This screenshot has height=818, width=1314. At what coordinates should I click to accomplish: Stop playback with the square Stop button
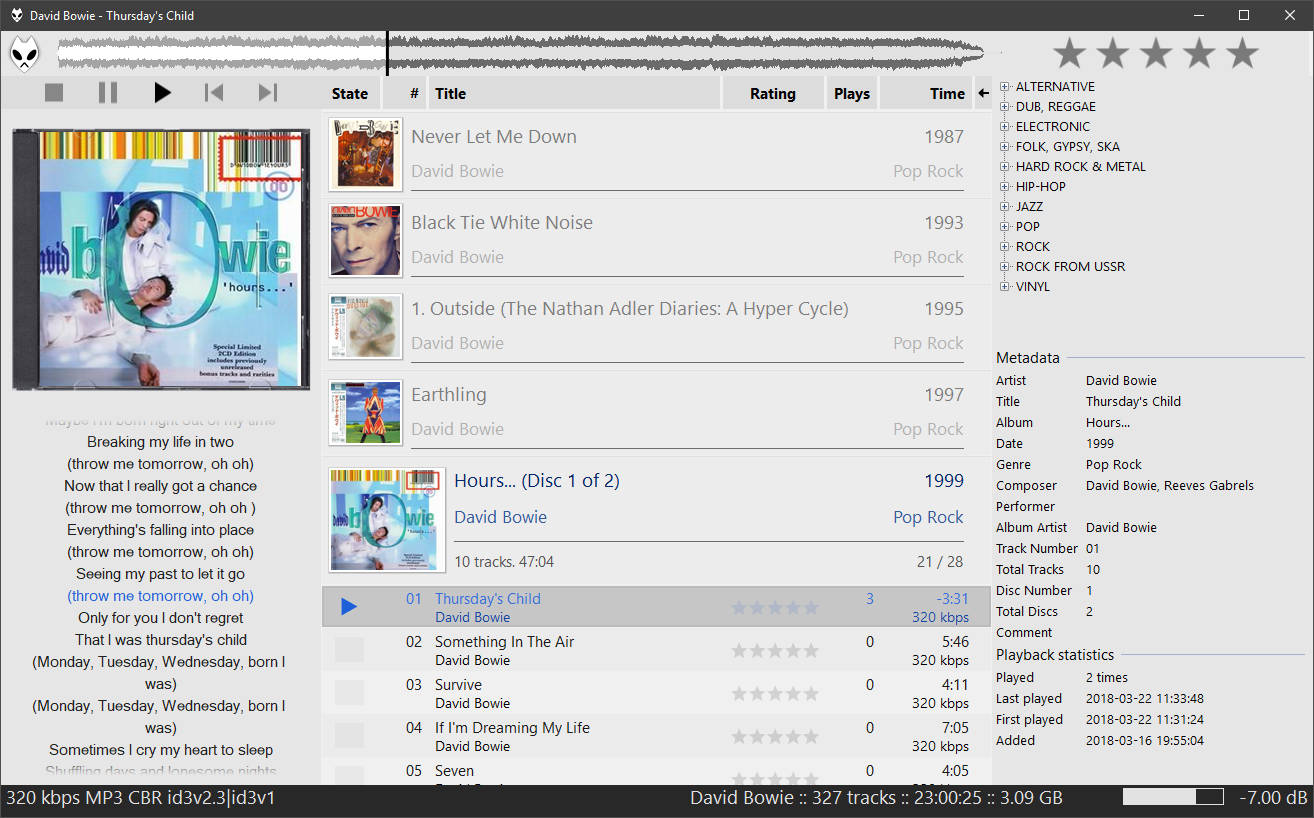pyautogui.click(x=54, y=93)
